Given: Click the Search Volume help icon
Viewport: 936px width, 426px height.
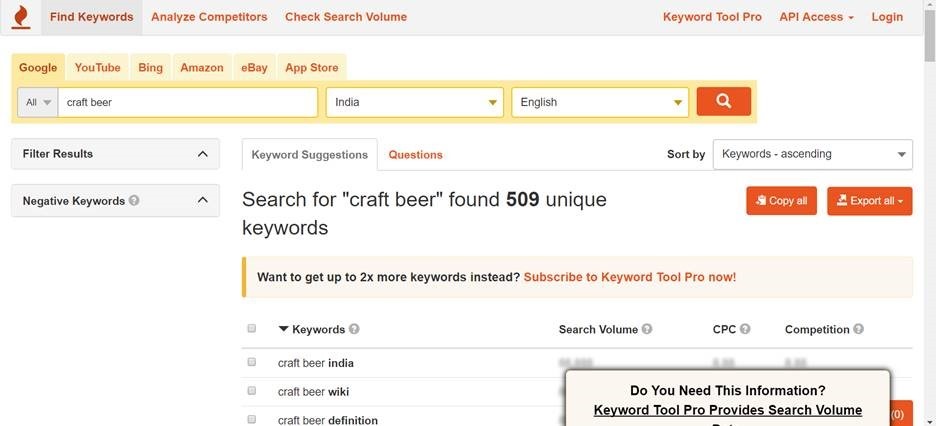Looking at the screenshot, I should coord(647,329).
